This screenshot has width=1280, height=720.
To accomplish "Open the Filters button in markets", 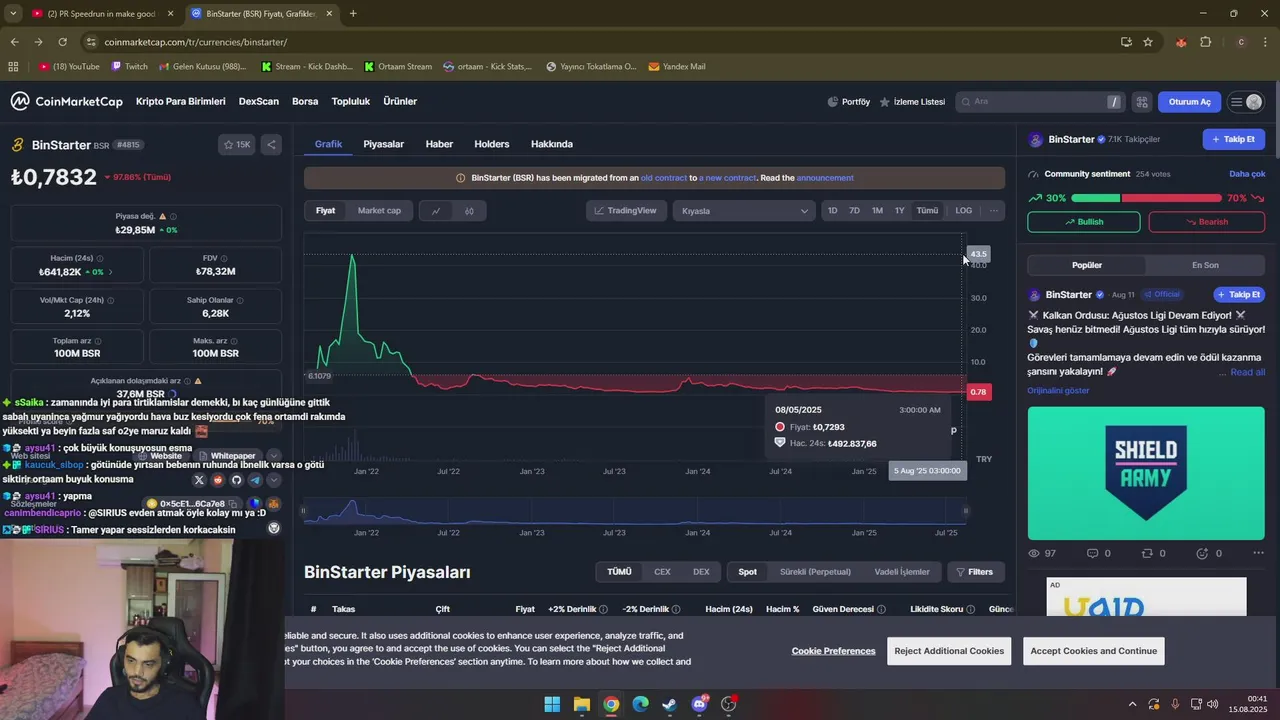I will tap(974, 572).
